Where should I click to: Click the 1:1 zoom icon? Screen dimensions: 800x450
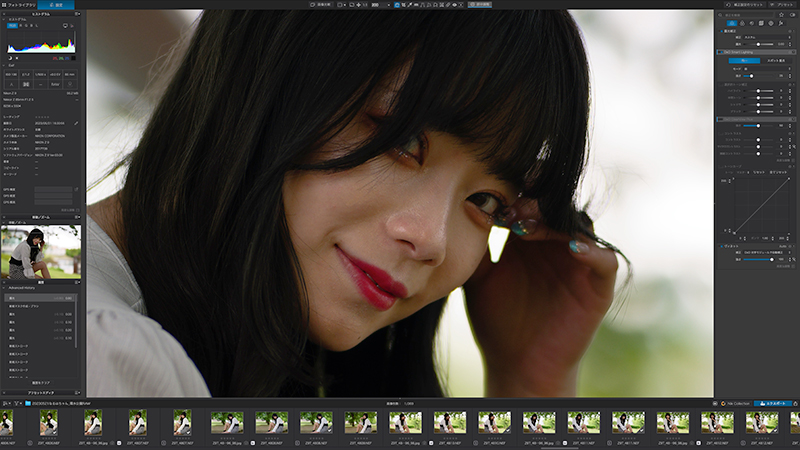click(365, 5)
